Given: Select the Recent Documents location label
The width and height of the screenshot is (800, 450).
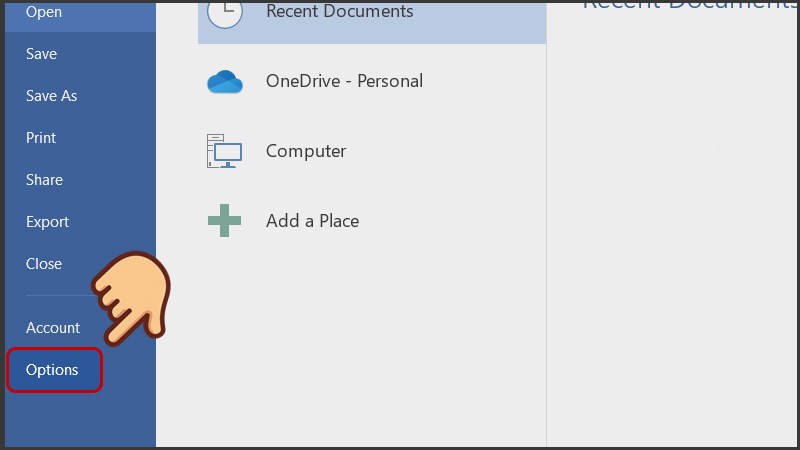Looking at the screenshot, I should tap(339, 12).
